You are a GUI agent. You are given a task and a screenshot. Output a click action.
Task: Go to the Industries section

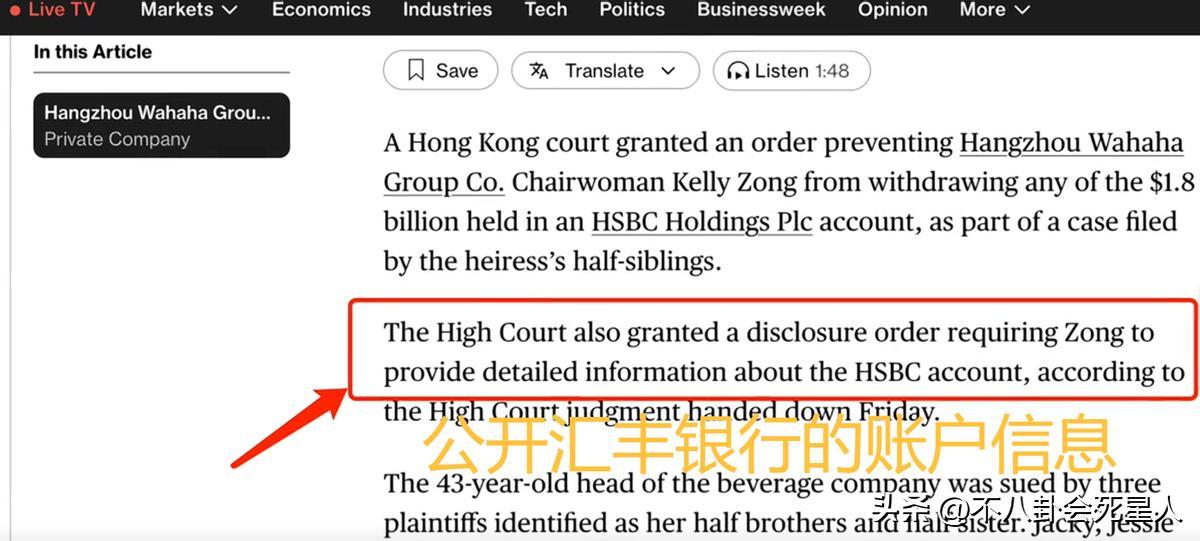447,10
